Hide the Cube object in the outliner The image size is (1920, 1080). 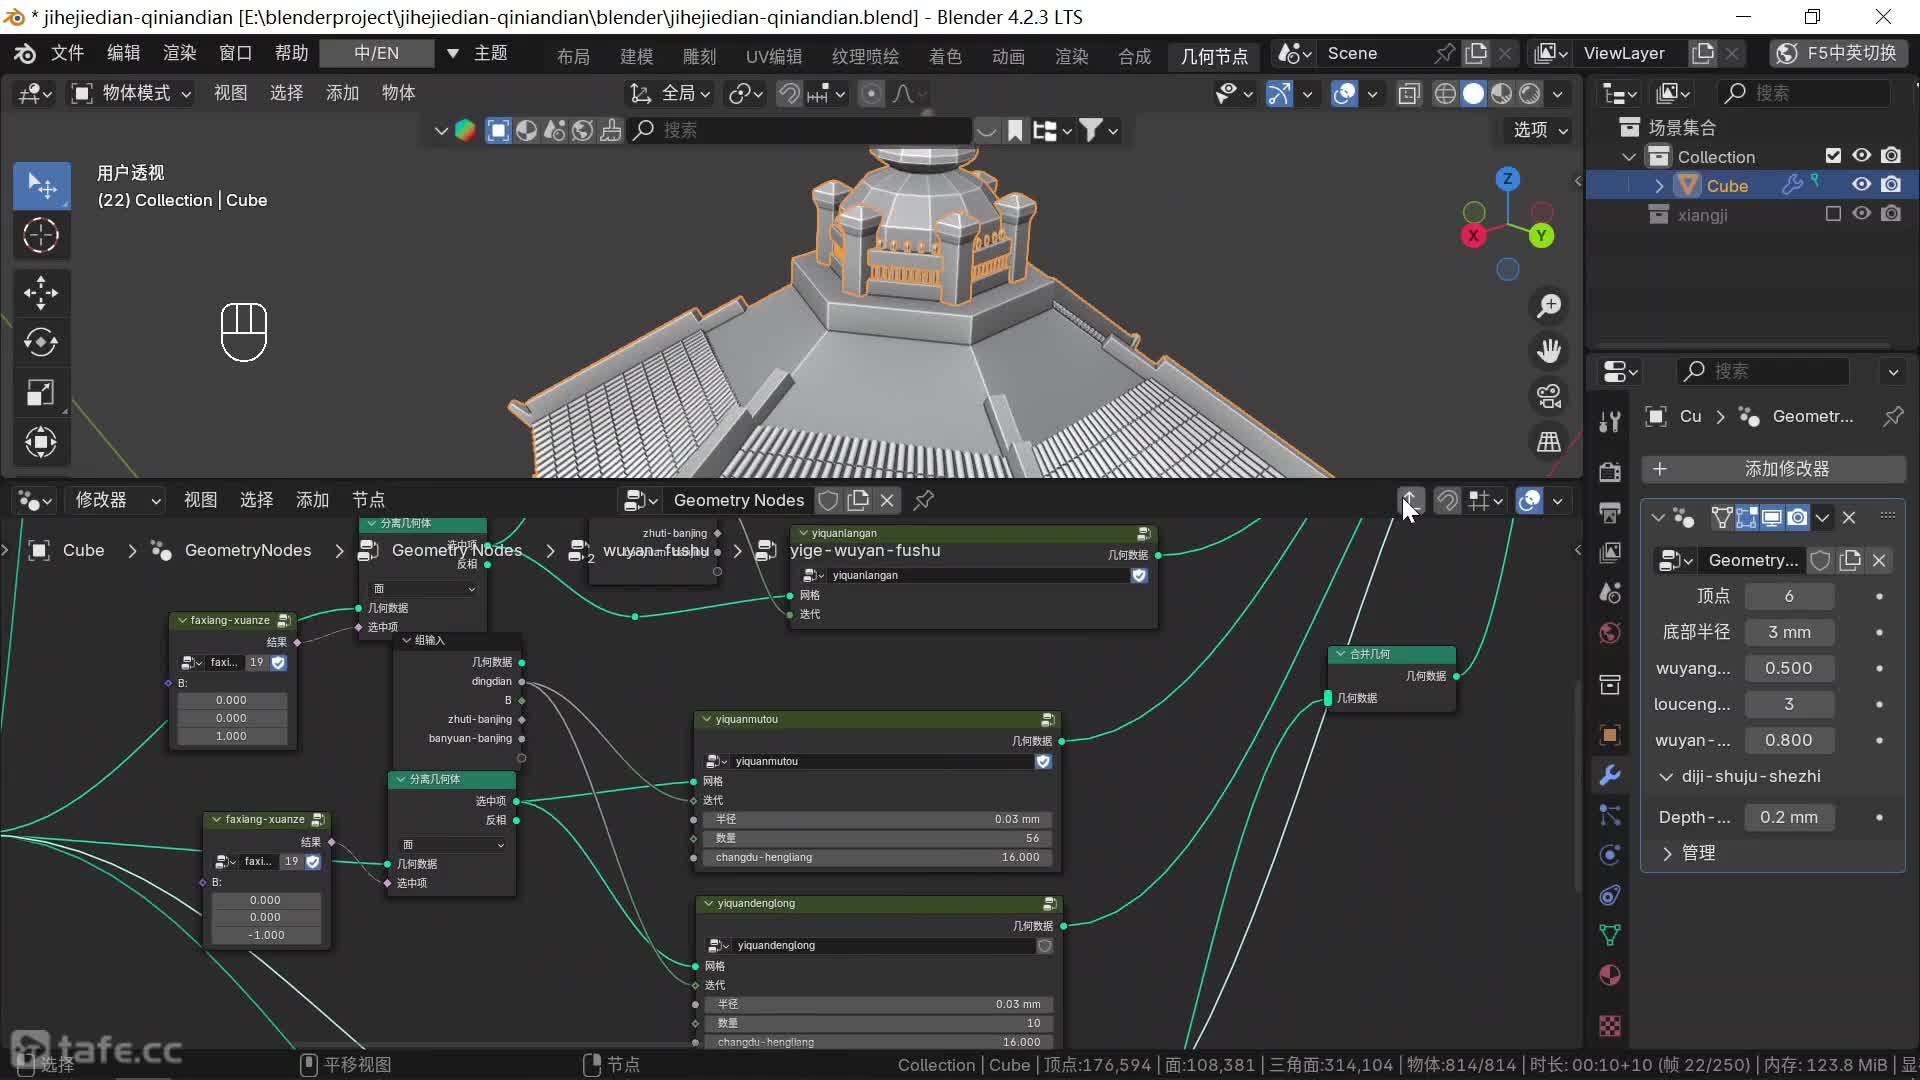[1861, 185]
